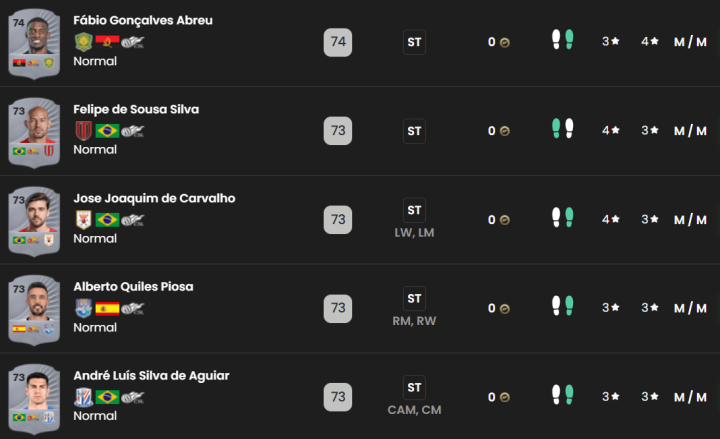Viewport: 720px width, 439px height.
Task: Click the 4-star skill moves rating for Abreu
Action: pyautogui.click(x=650, y=42)
